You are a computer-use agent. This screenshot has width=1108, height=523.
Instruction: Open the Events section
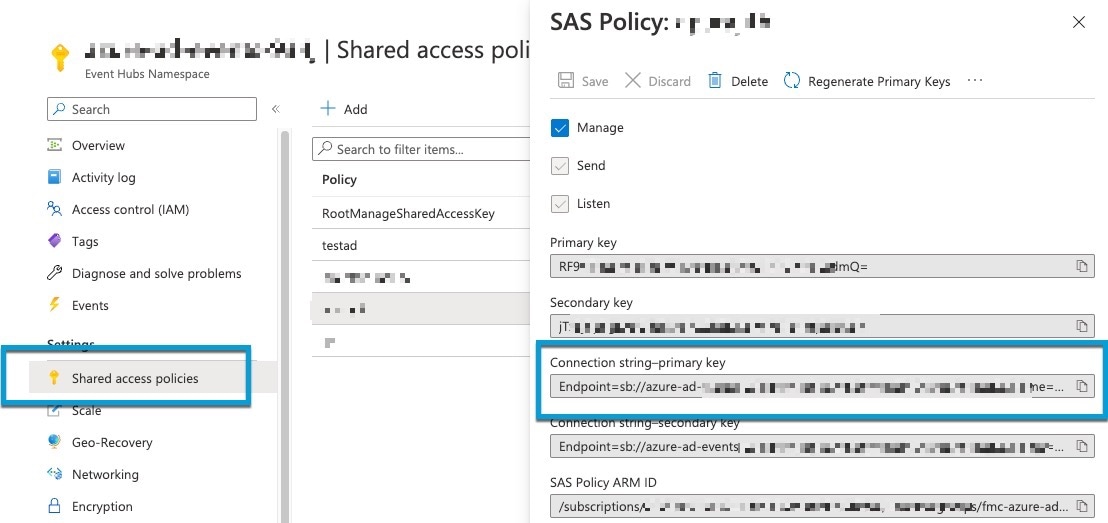tap(90, 305)
